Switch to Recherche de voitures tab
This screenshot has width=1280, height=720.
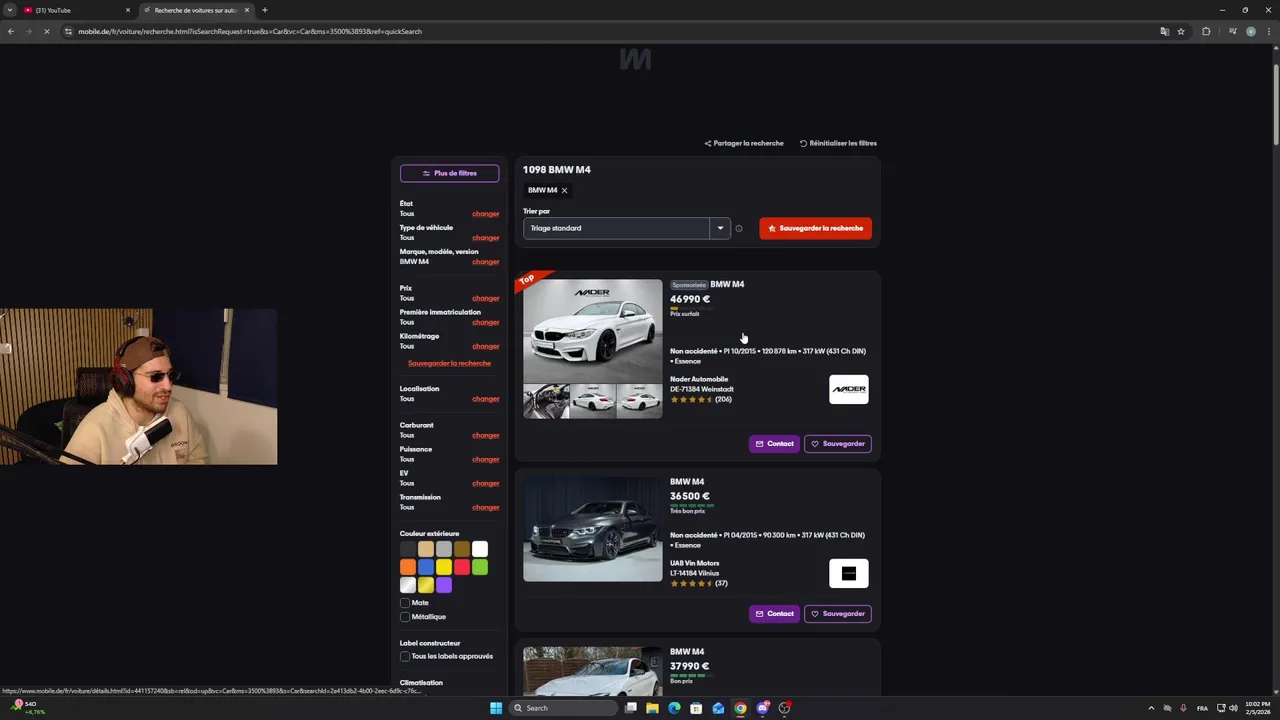195,10
